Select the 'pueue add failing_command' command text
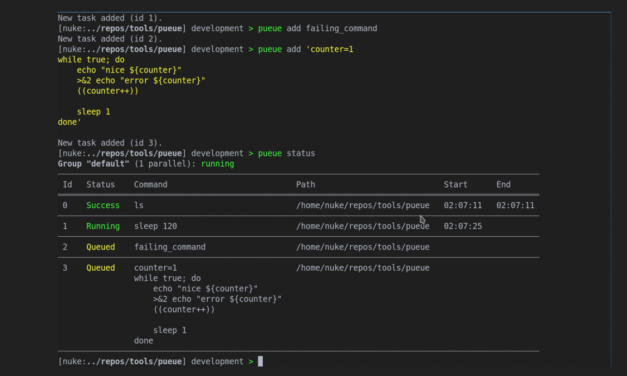 tap(317, 28)
